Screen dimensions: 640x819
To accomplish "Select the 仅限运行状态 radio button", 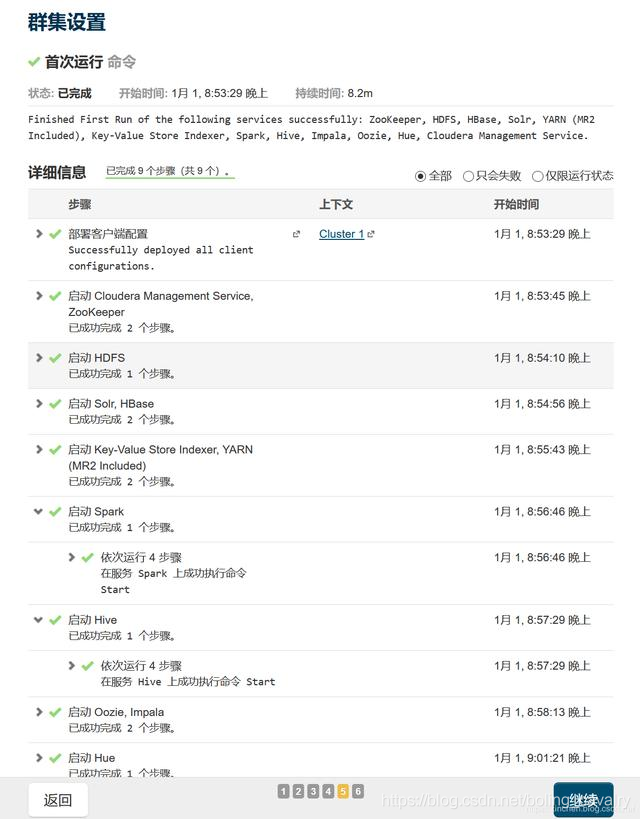I will coord(537,177).
